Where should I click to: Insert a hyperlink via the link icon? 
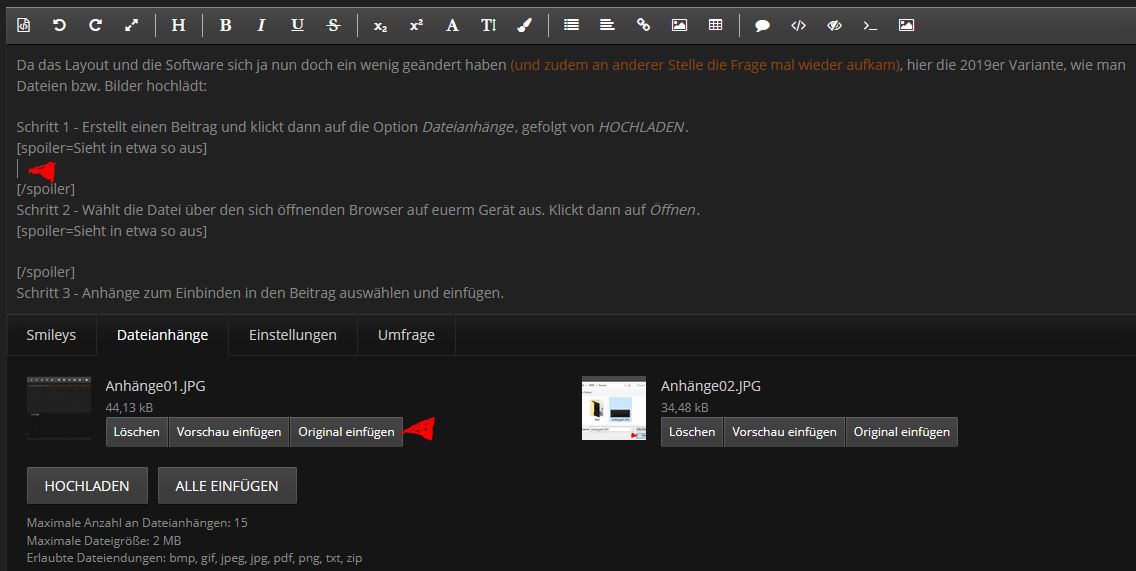tap(643, 25)
